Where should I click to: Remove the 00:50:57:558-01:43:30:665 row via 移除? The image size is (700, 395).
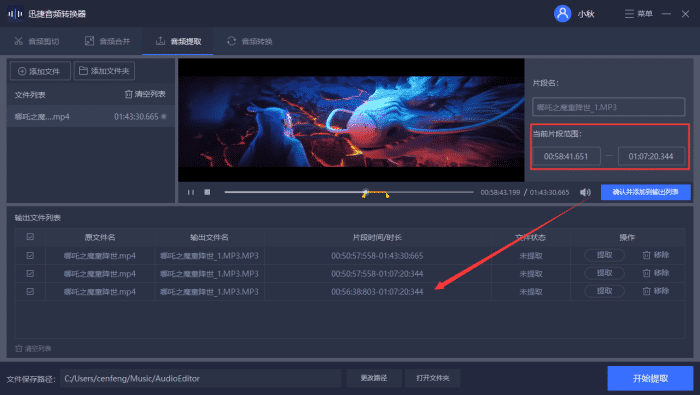656,255
